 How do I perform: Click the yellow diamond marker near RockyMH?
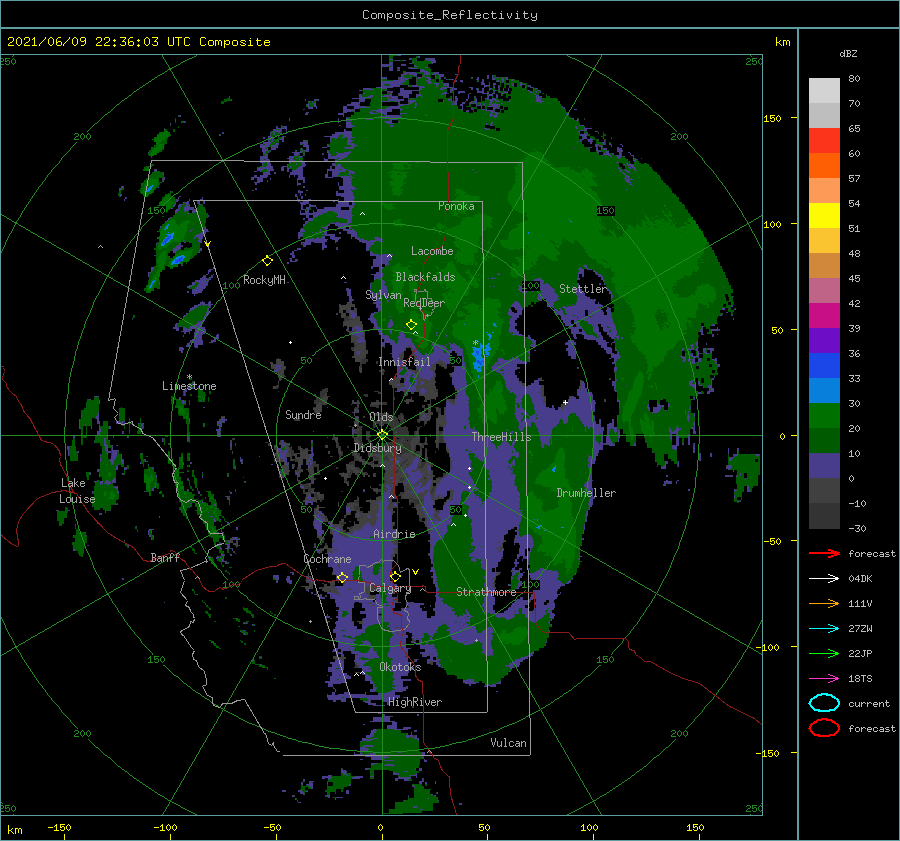pos(267,261)
